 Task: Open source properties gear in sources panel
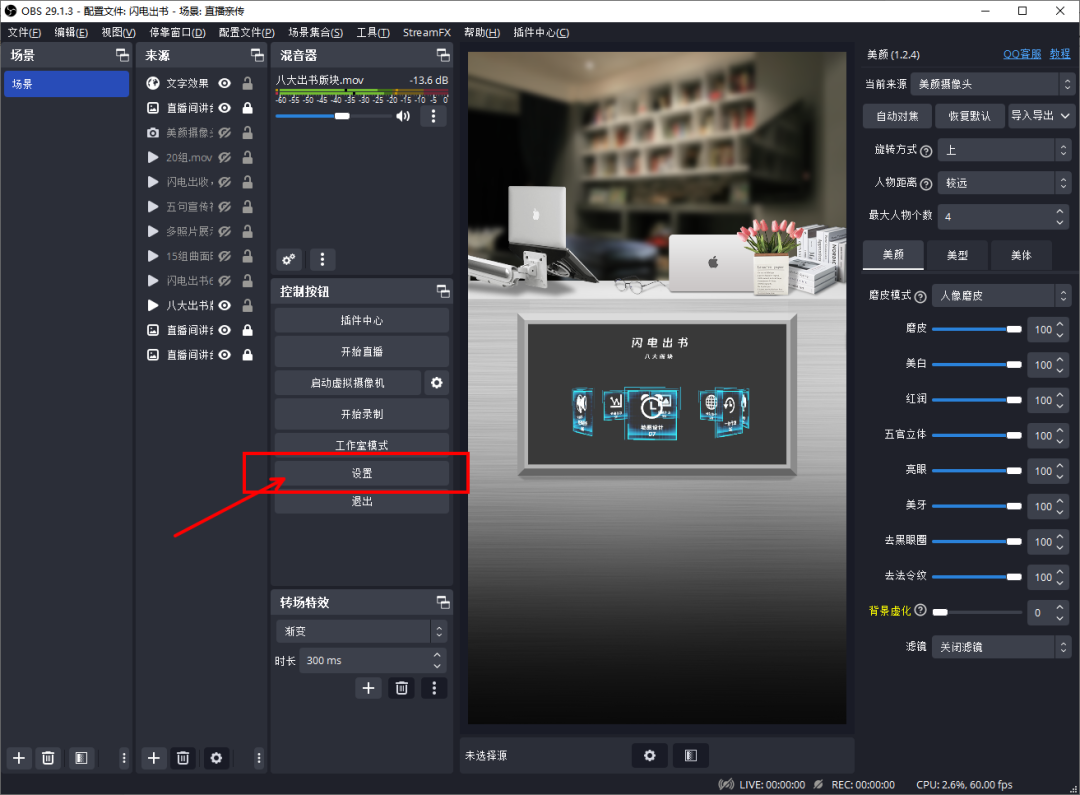215,758
